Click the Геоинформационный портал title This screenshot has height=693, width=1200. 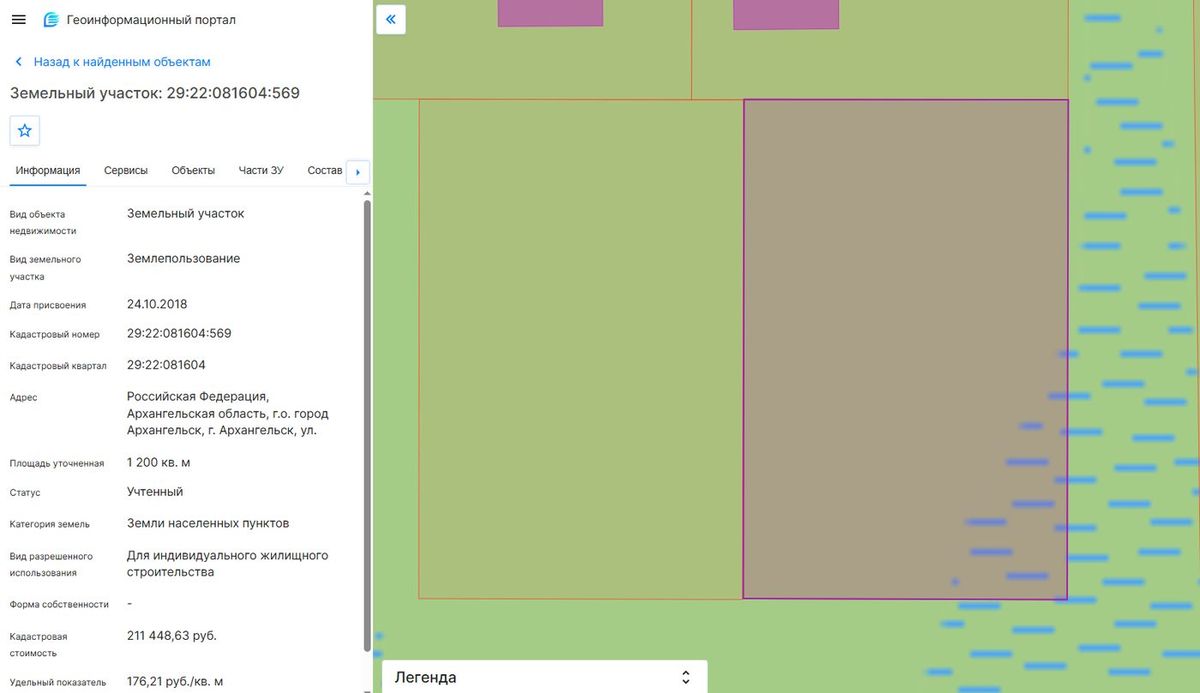pos(152,20)
